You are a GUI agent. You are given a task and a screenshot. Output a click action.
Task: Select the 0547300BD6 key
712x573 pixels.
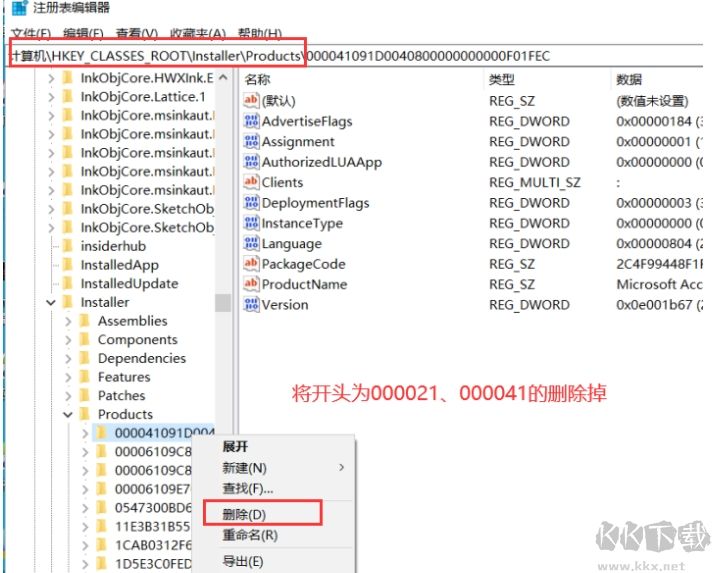[x=153, y=507]
